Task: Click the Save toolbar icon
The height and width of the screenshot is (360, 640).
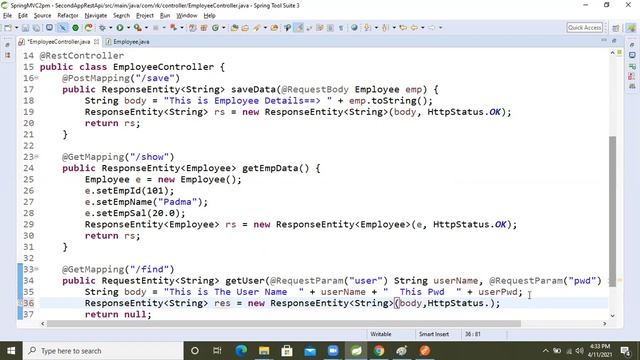Action: click(25, 28)
